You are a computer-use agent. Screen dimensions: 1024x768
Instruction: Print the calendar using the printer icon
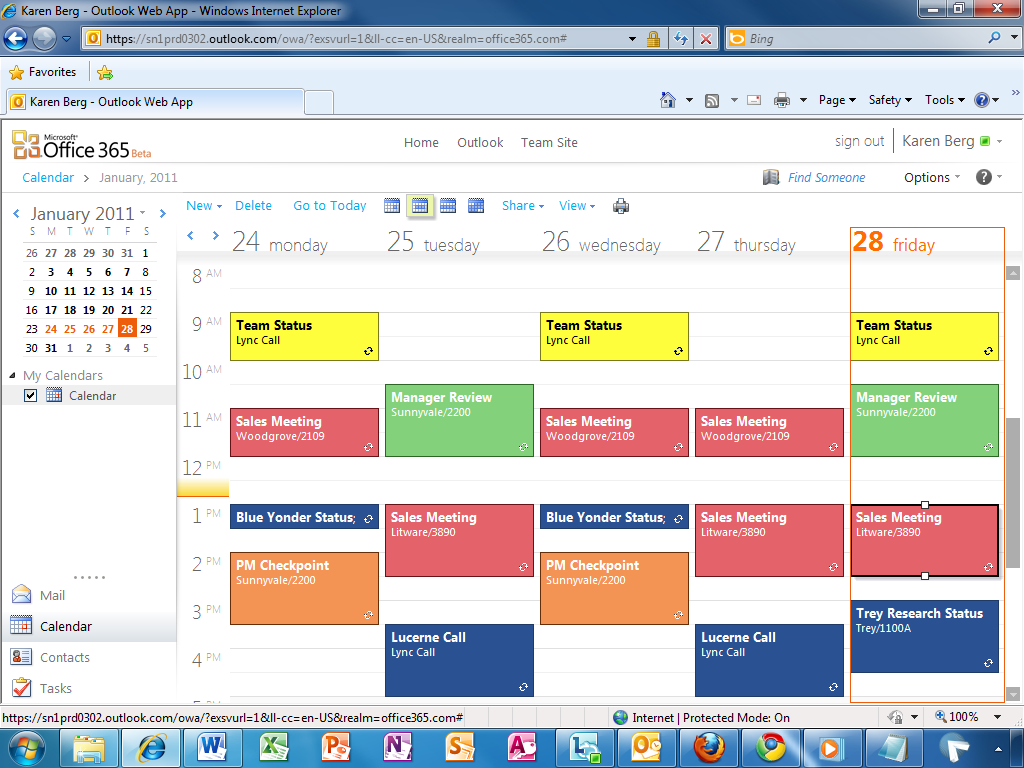621,206
